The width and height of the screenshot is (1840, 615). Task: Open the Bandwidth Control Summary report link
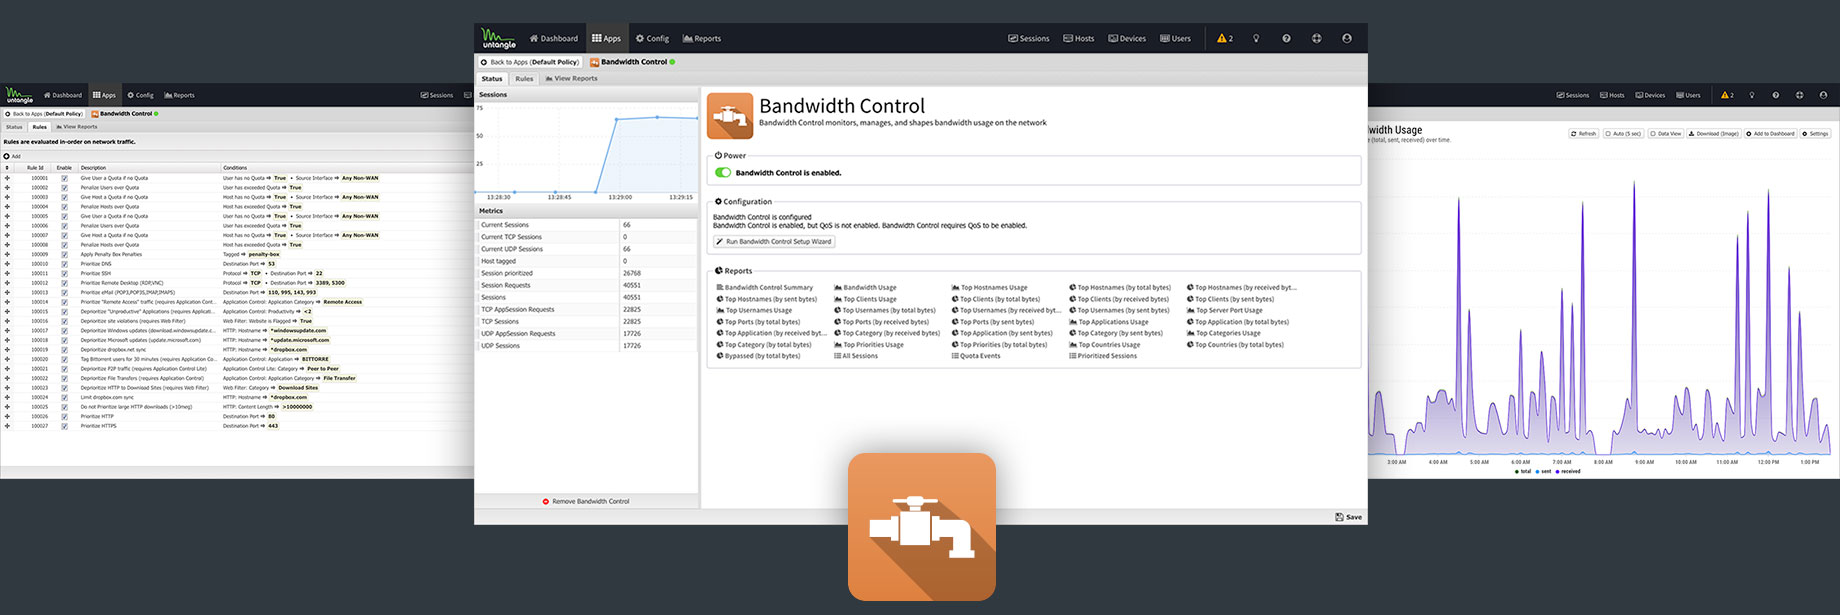point(765,287)
